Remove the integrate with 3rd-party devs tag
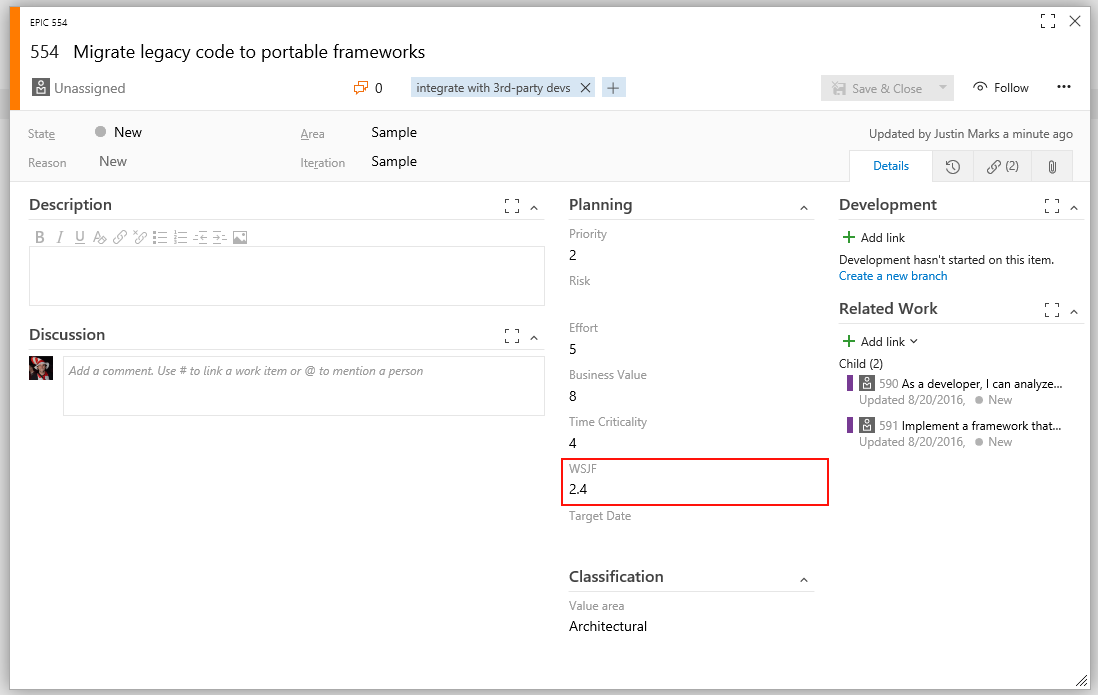The width and height of the screenshot is (1098, 695). (586, 87)
